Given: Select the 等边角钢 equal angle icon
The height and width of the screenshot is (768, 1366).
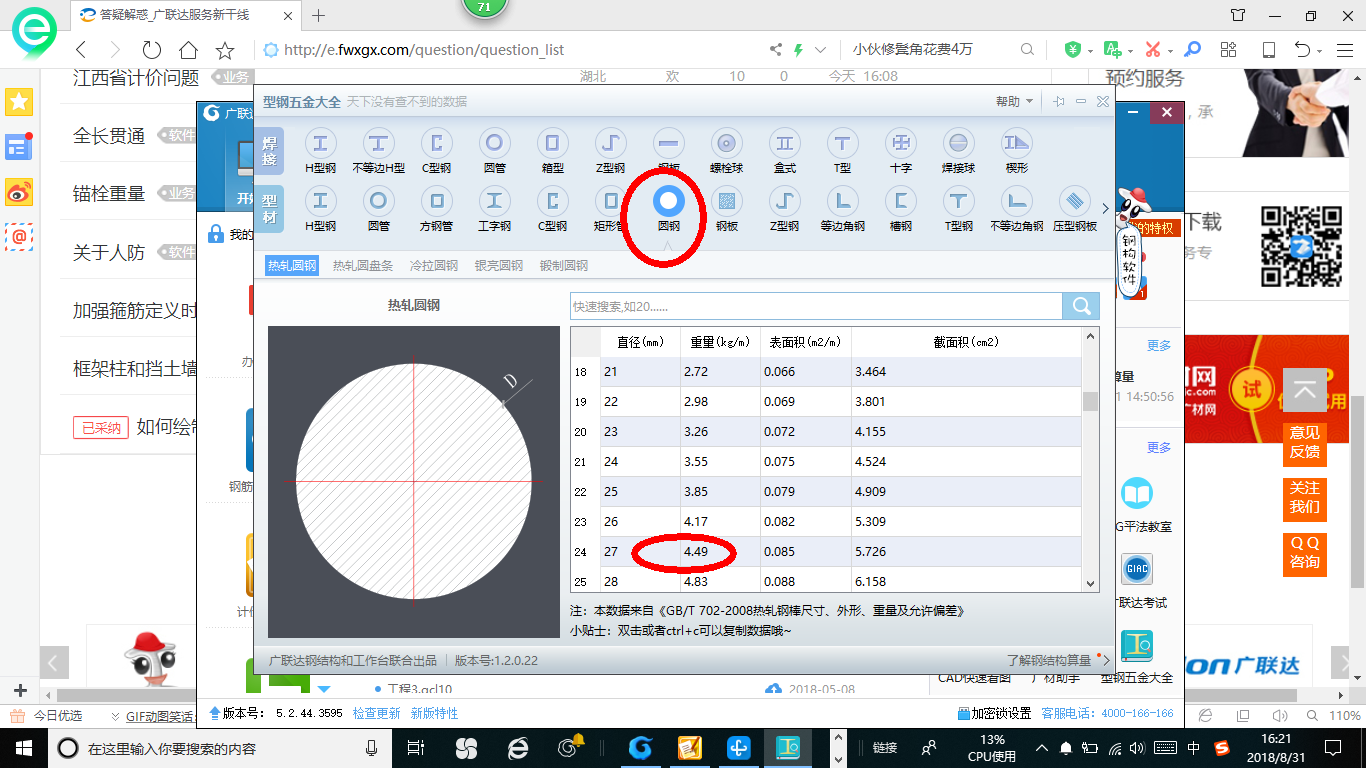Looking at the screenshot, I should point(843,209).
